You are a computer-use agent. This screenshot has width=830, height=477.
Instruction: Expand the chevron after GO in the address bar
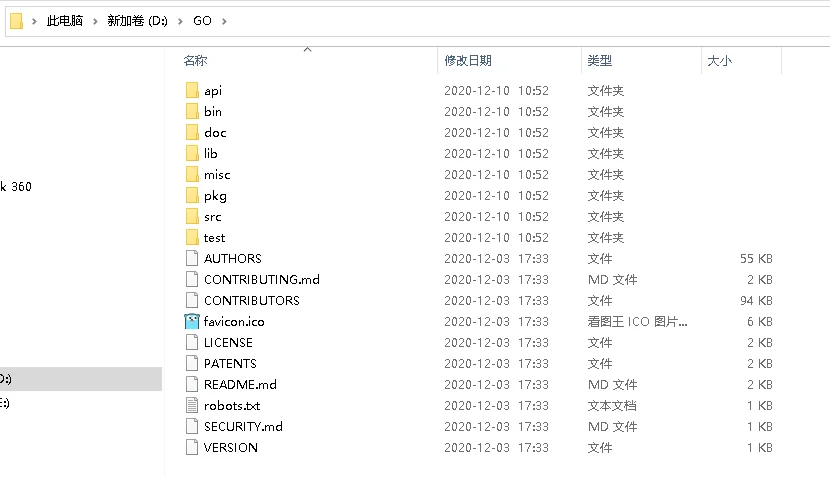coord(224,21)
